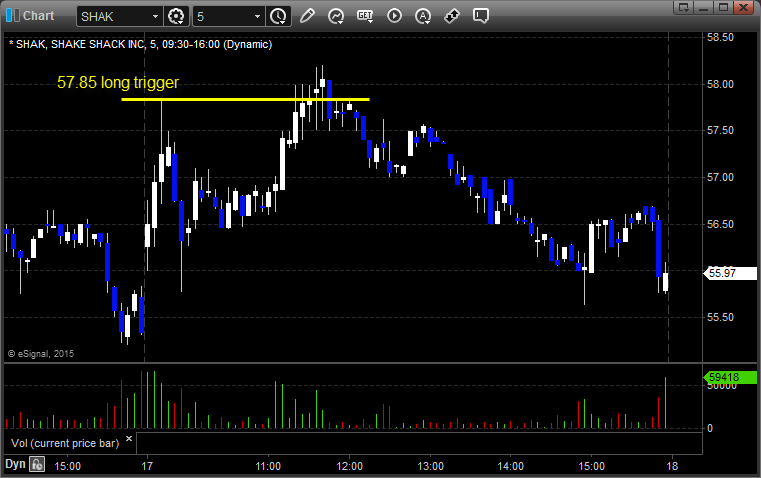The image size is (761, 478).
Task: Click the blue Chart window icon
Action: 13,16
